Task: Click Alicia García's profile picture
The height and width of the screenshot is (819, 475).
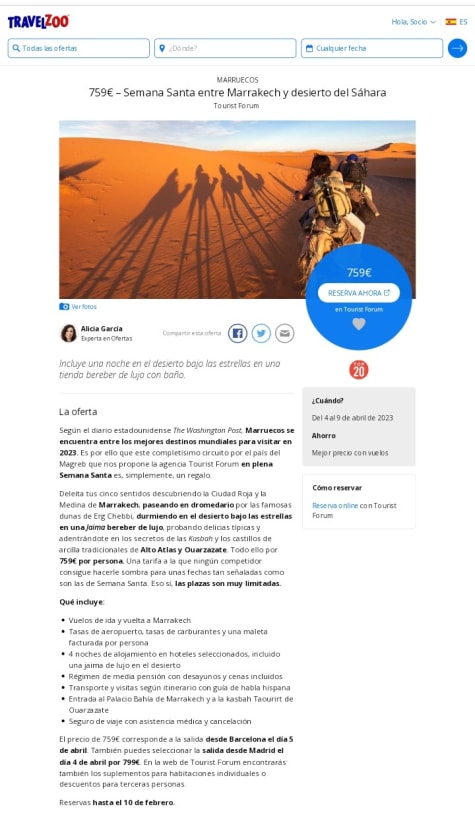Action: pyautogui.click(x=68, y=333)
